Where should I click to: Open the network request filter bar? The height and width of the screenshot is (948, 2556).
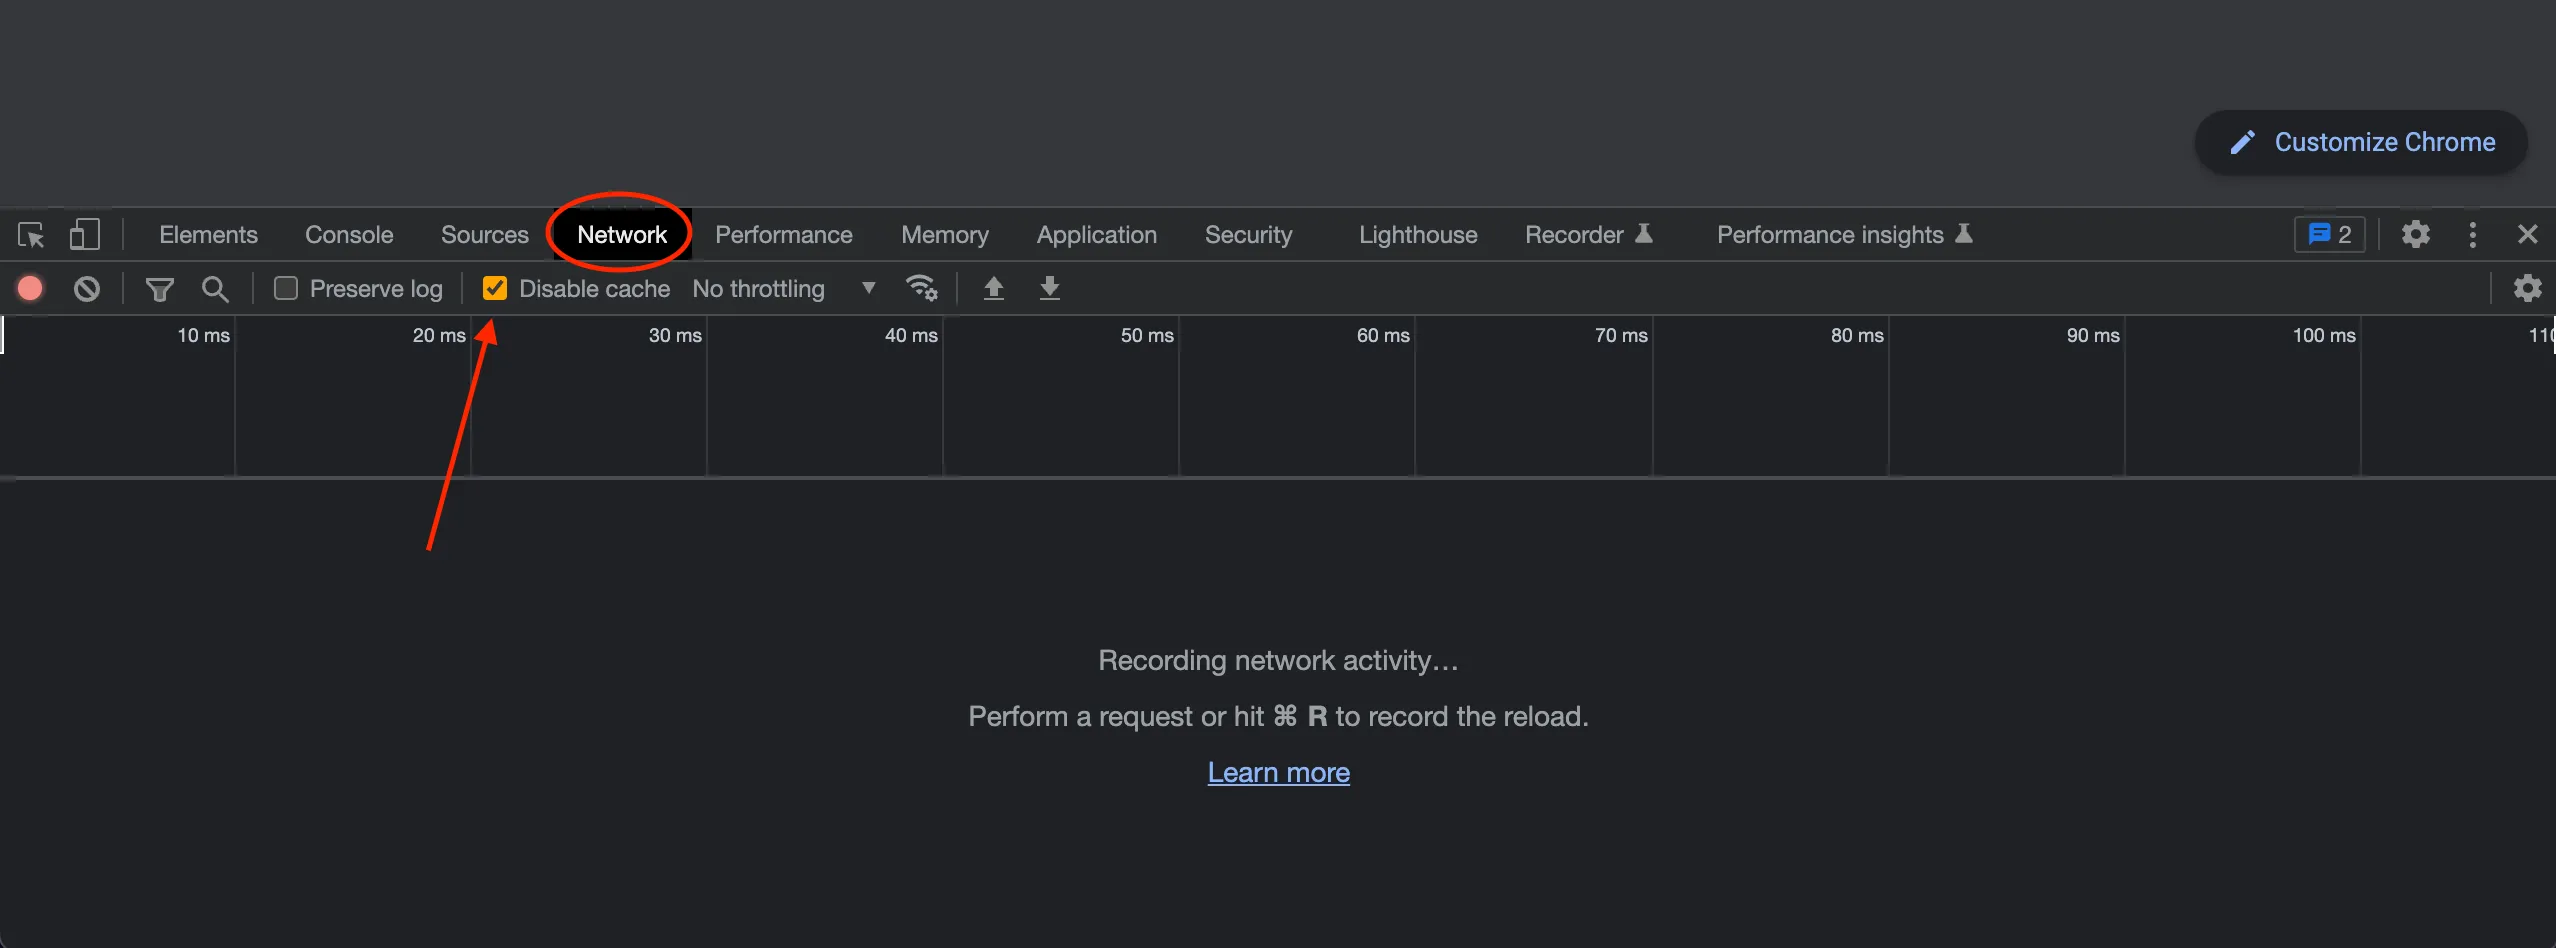pyautogui.click(x=159, y=288)
